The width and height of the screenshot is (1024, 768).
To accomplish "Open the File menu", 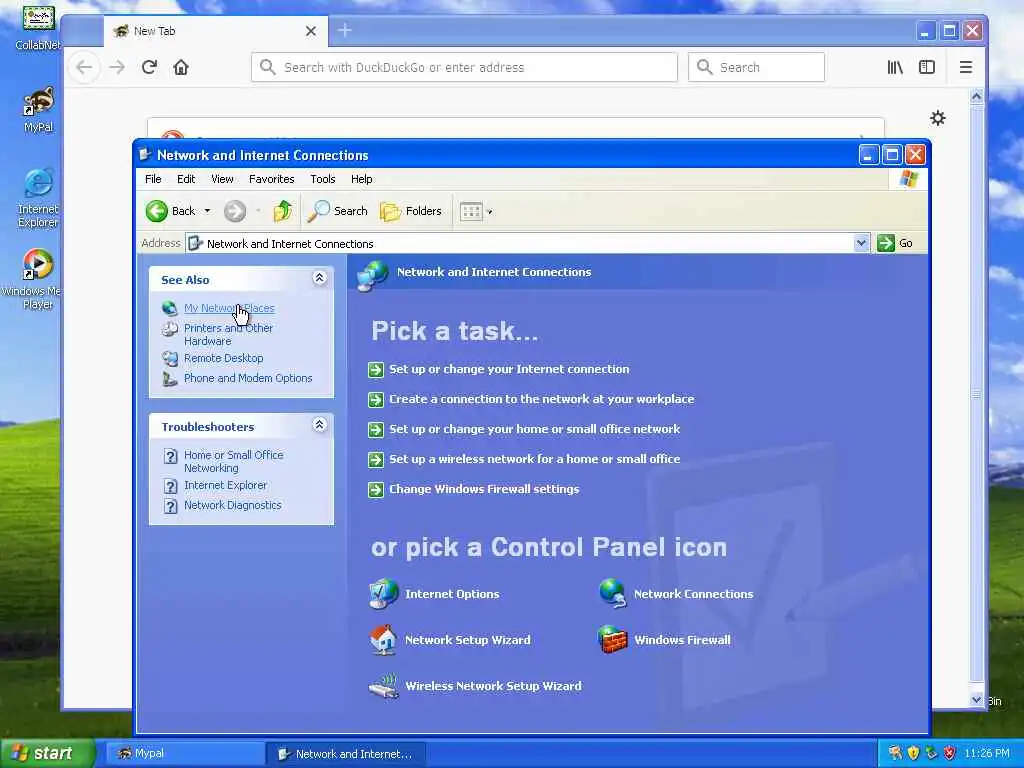I will pyautogui.click(x=153, y=179).
